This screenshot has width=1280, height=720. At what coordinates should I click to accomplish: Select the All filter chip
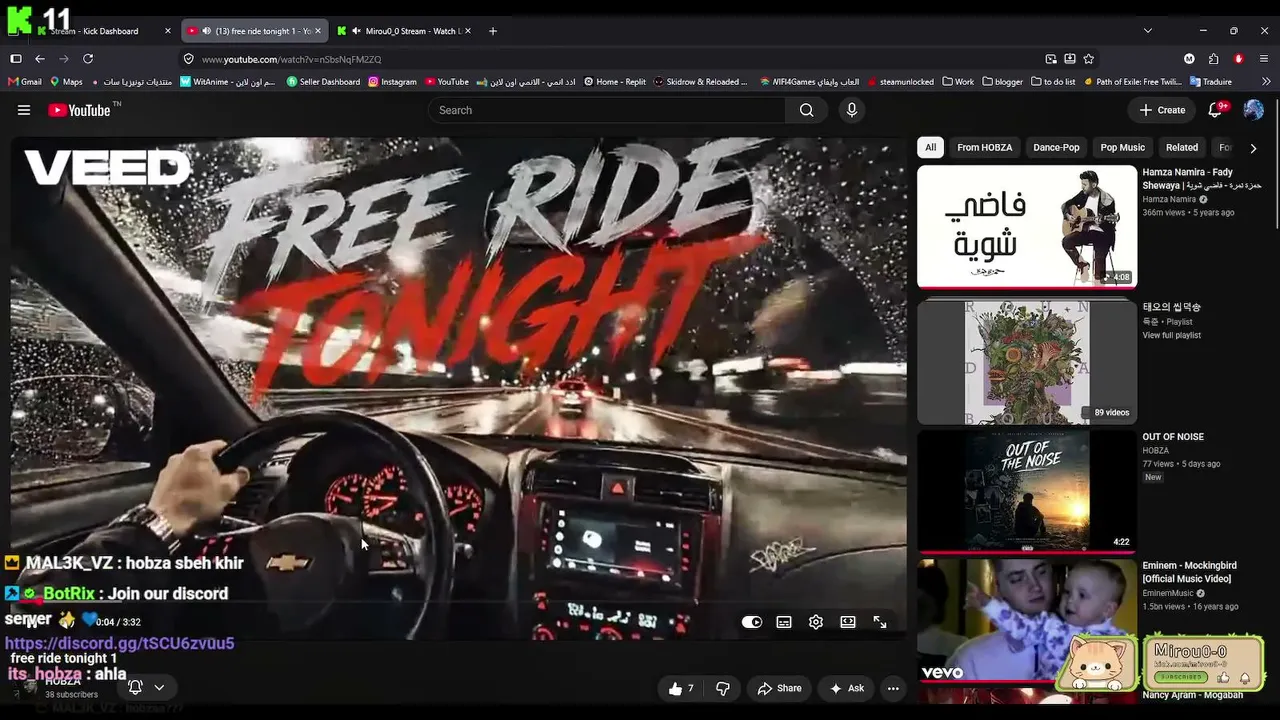click(x=930, y=148)
